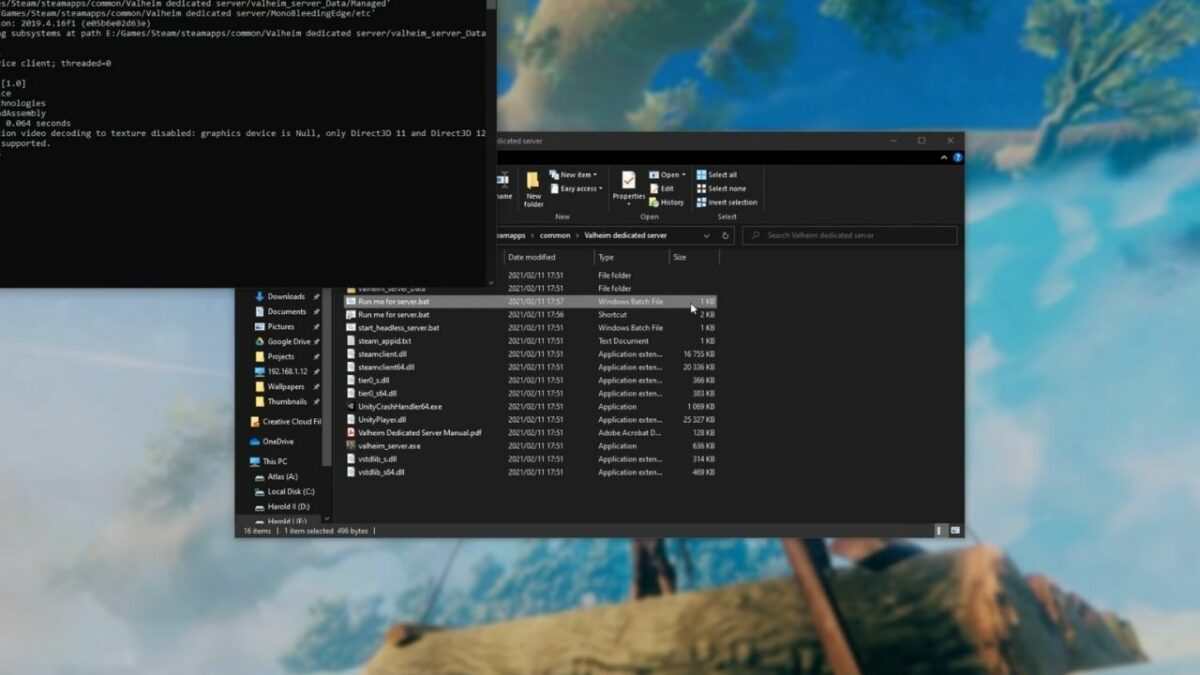
Task: Unpin Downloads from Quick access
Action: click(x=315, y=296)
